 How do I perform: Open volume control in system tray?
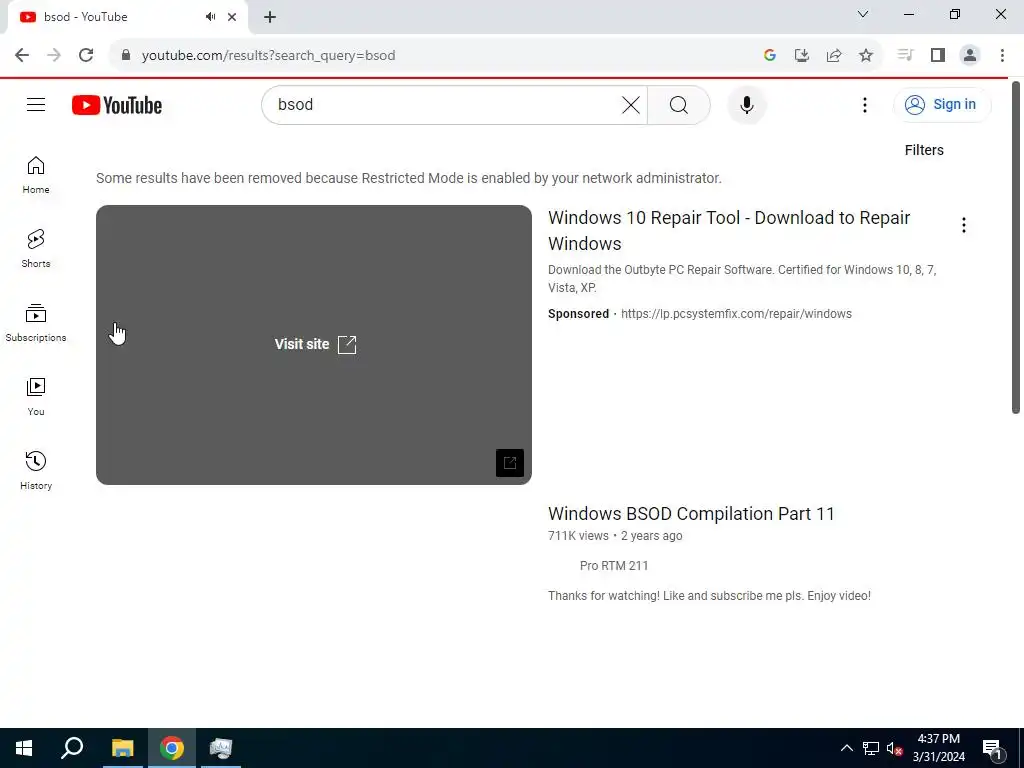(894, 748)
